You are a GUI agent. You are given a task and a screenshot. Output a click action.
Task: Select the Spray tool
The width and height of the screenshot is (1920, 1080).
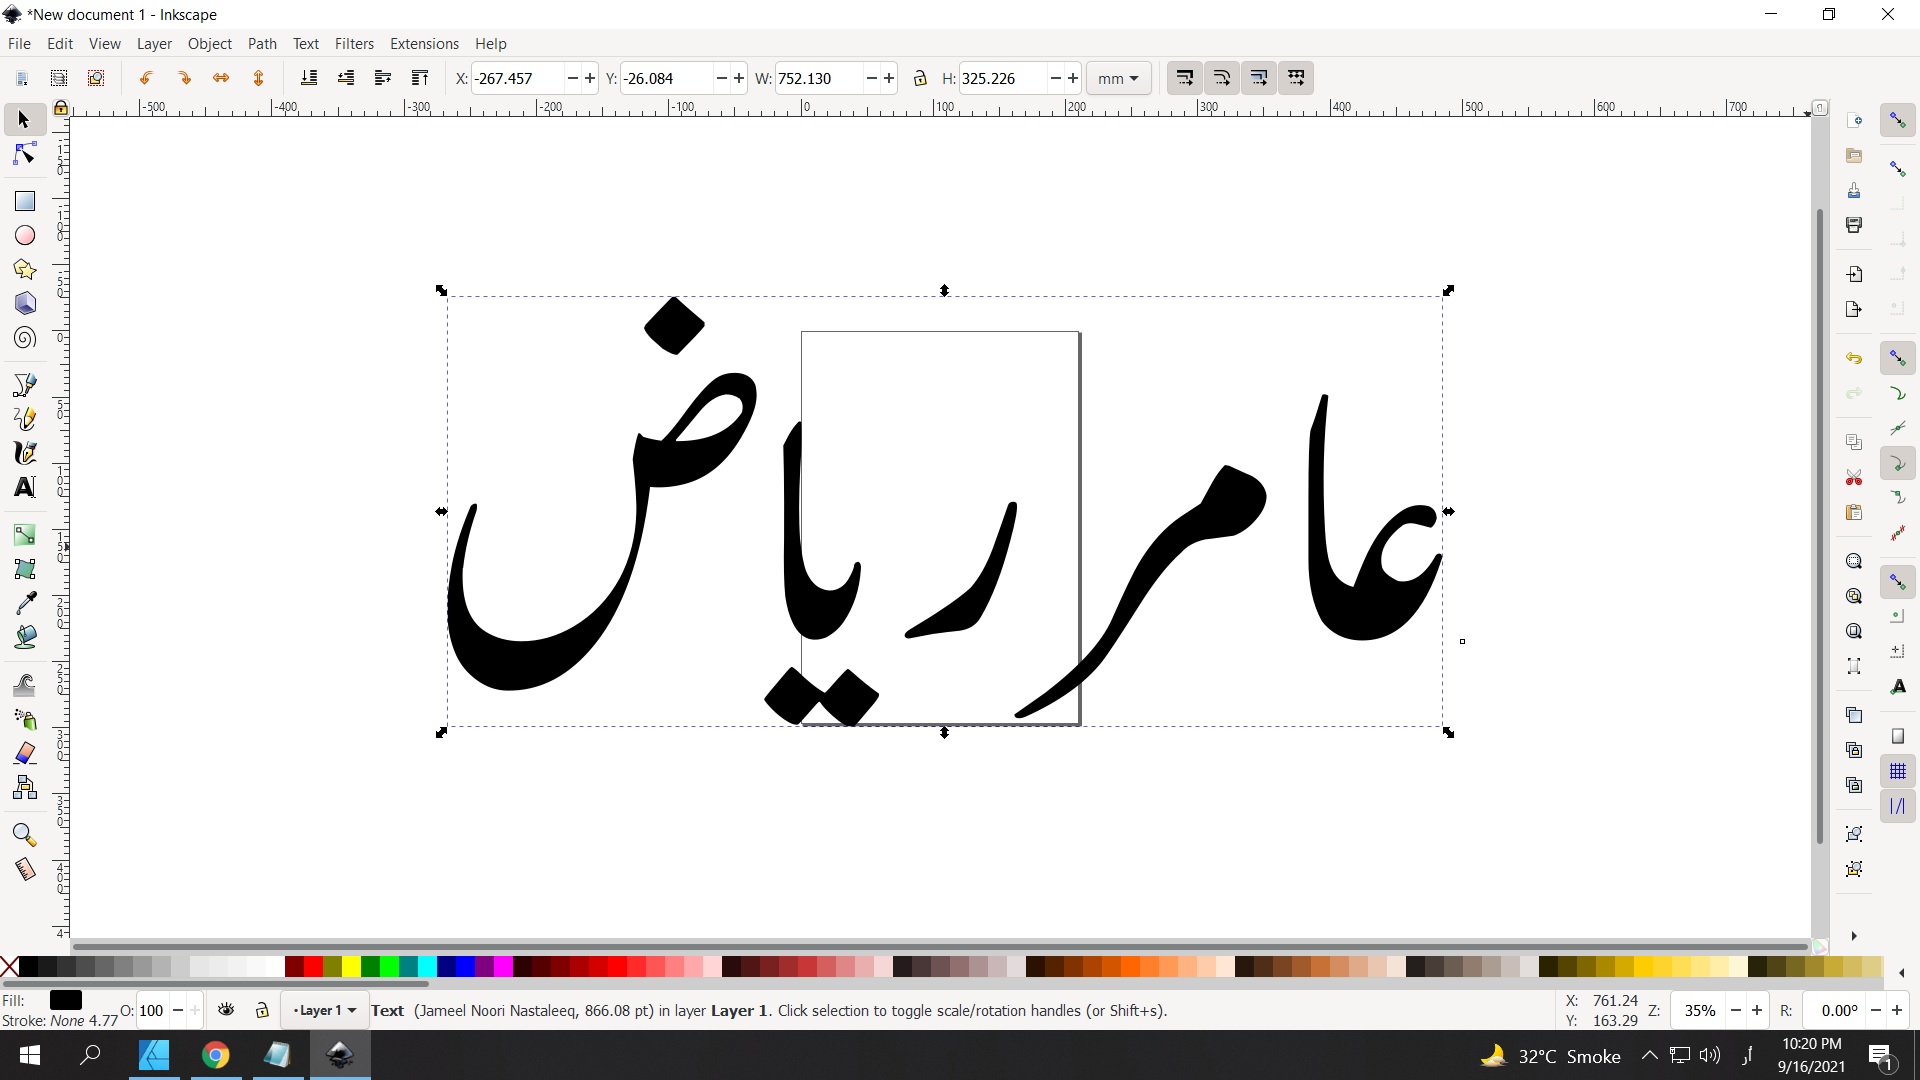[x=24, y=719]
